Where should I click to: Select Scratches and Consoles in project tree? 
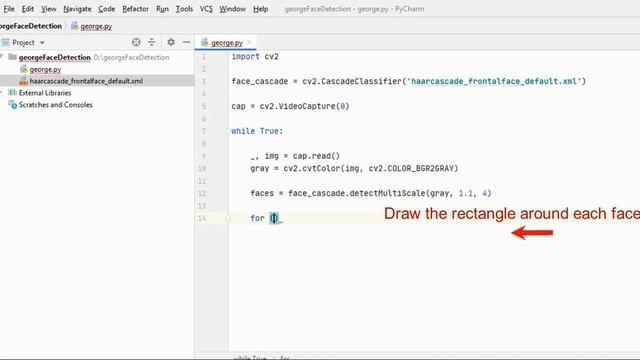56,104
